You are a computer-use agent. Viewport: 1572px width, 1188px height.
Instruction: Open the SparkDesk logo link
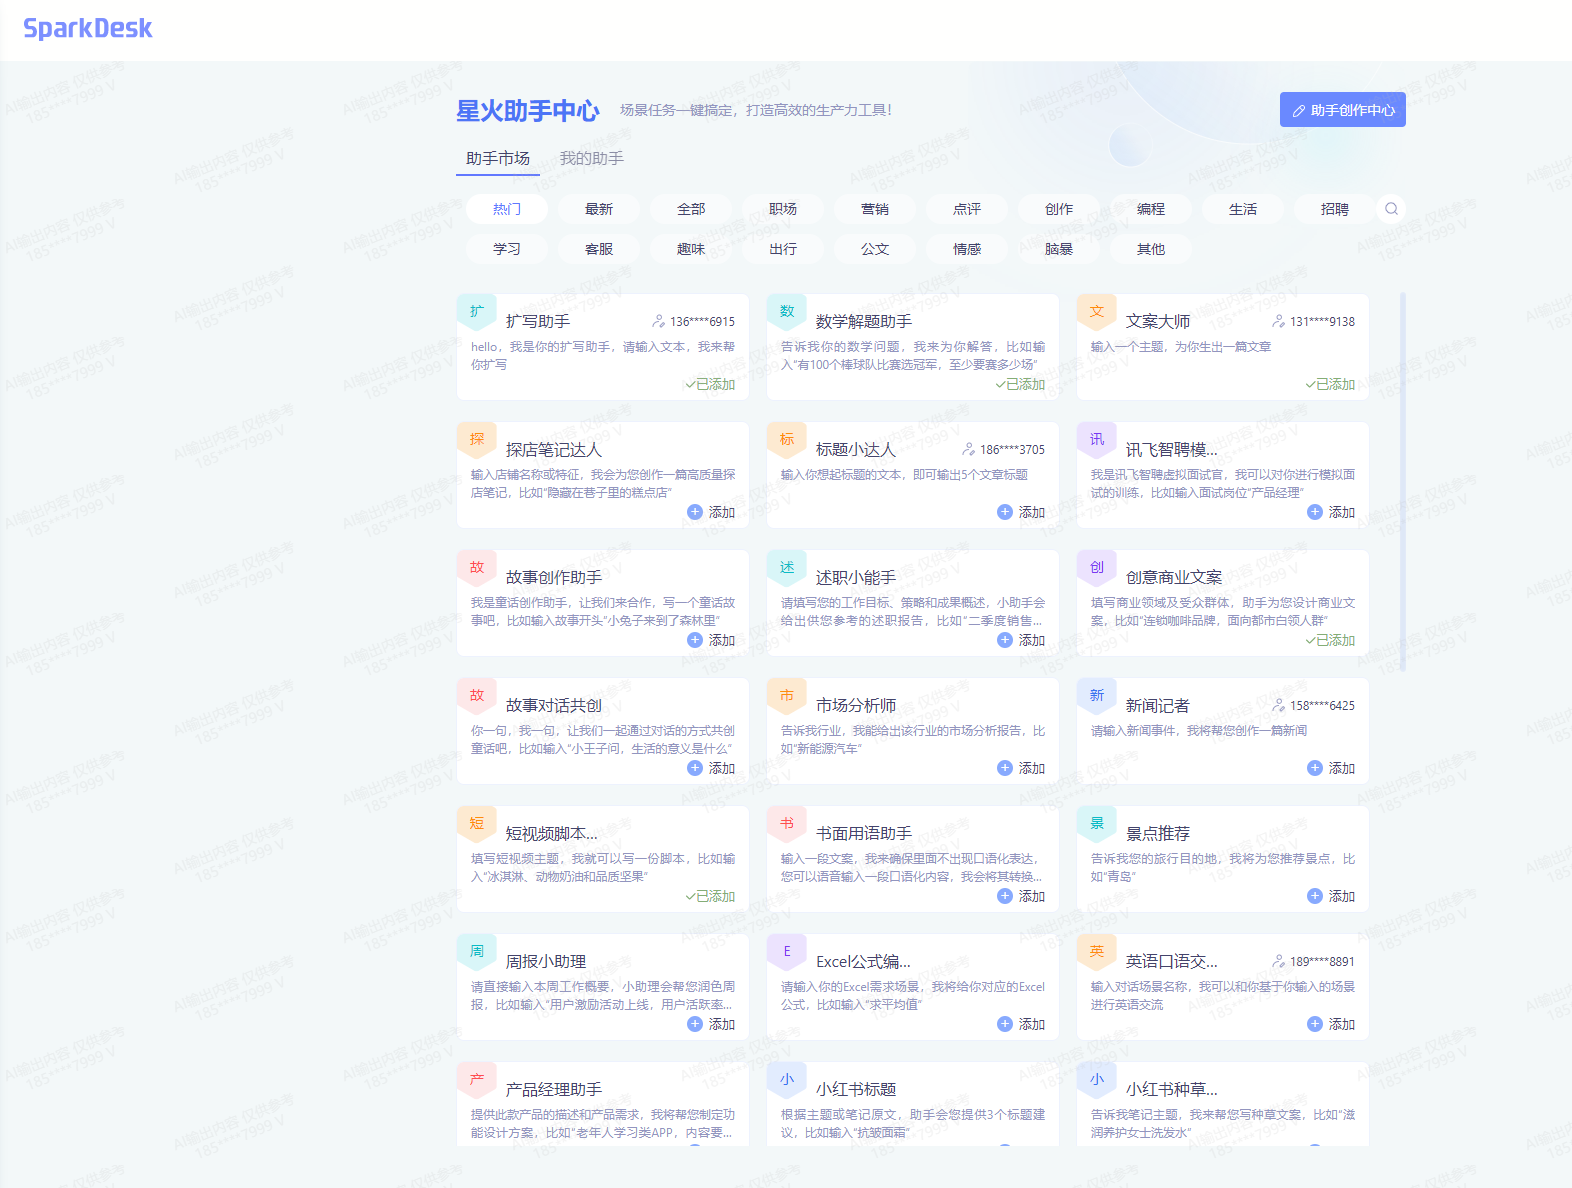coord(88,28)
